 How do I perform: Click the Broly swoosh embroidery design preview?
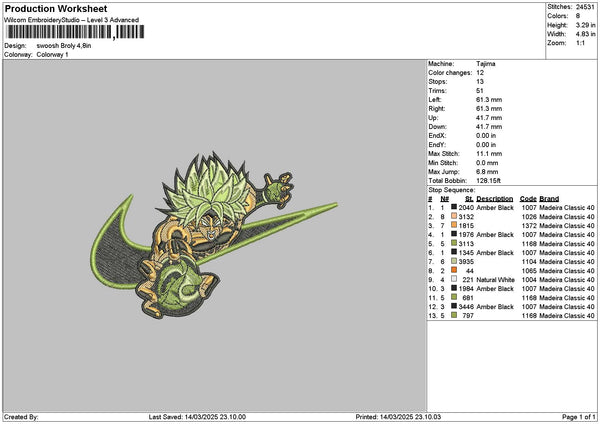pyautogui.click(x=214, y=235)
